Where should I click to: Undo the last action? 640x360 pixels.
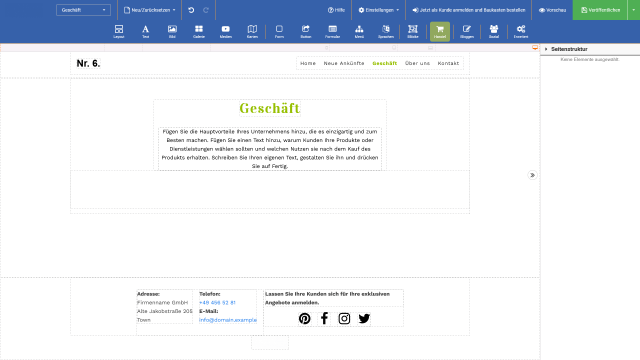pos(191,10)
